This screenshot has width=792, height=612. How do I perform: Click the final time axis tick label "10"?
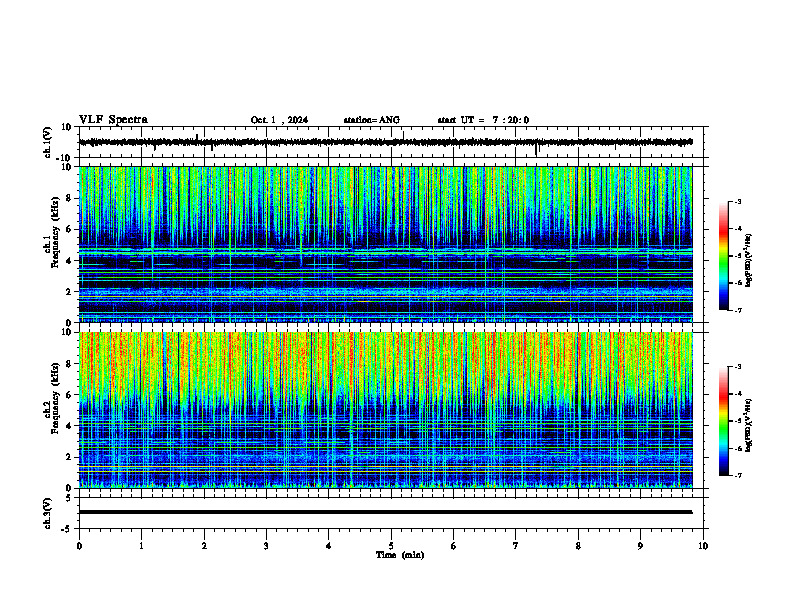point(703,546)
